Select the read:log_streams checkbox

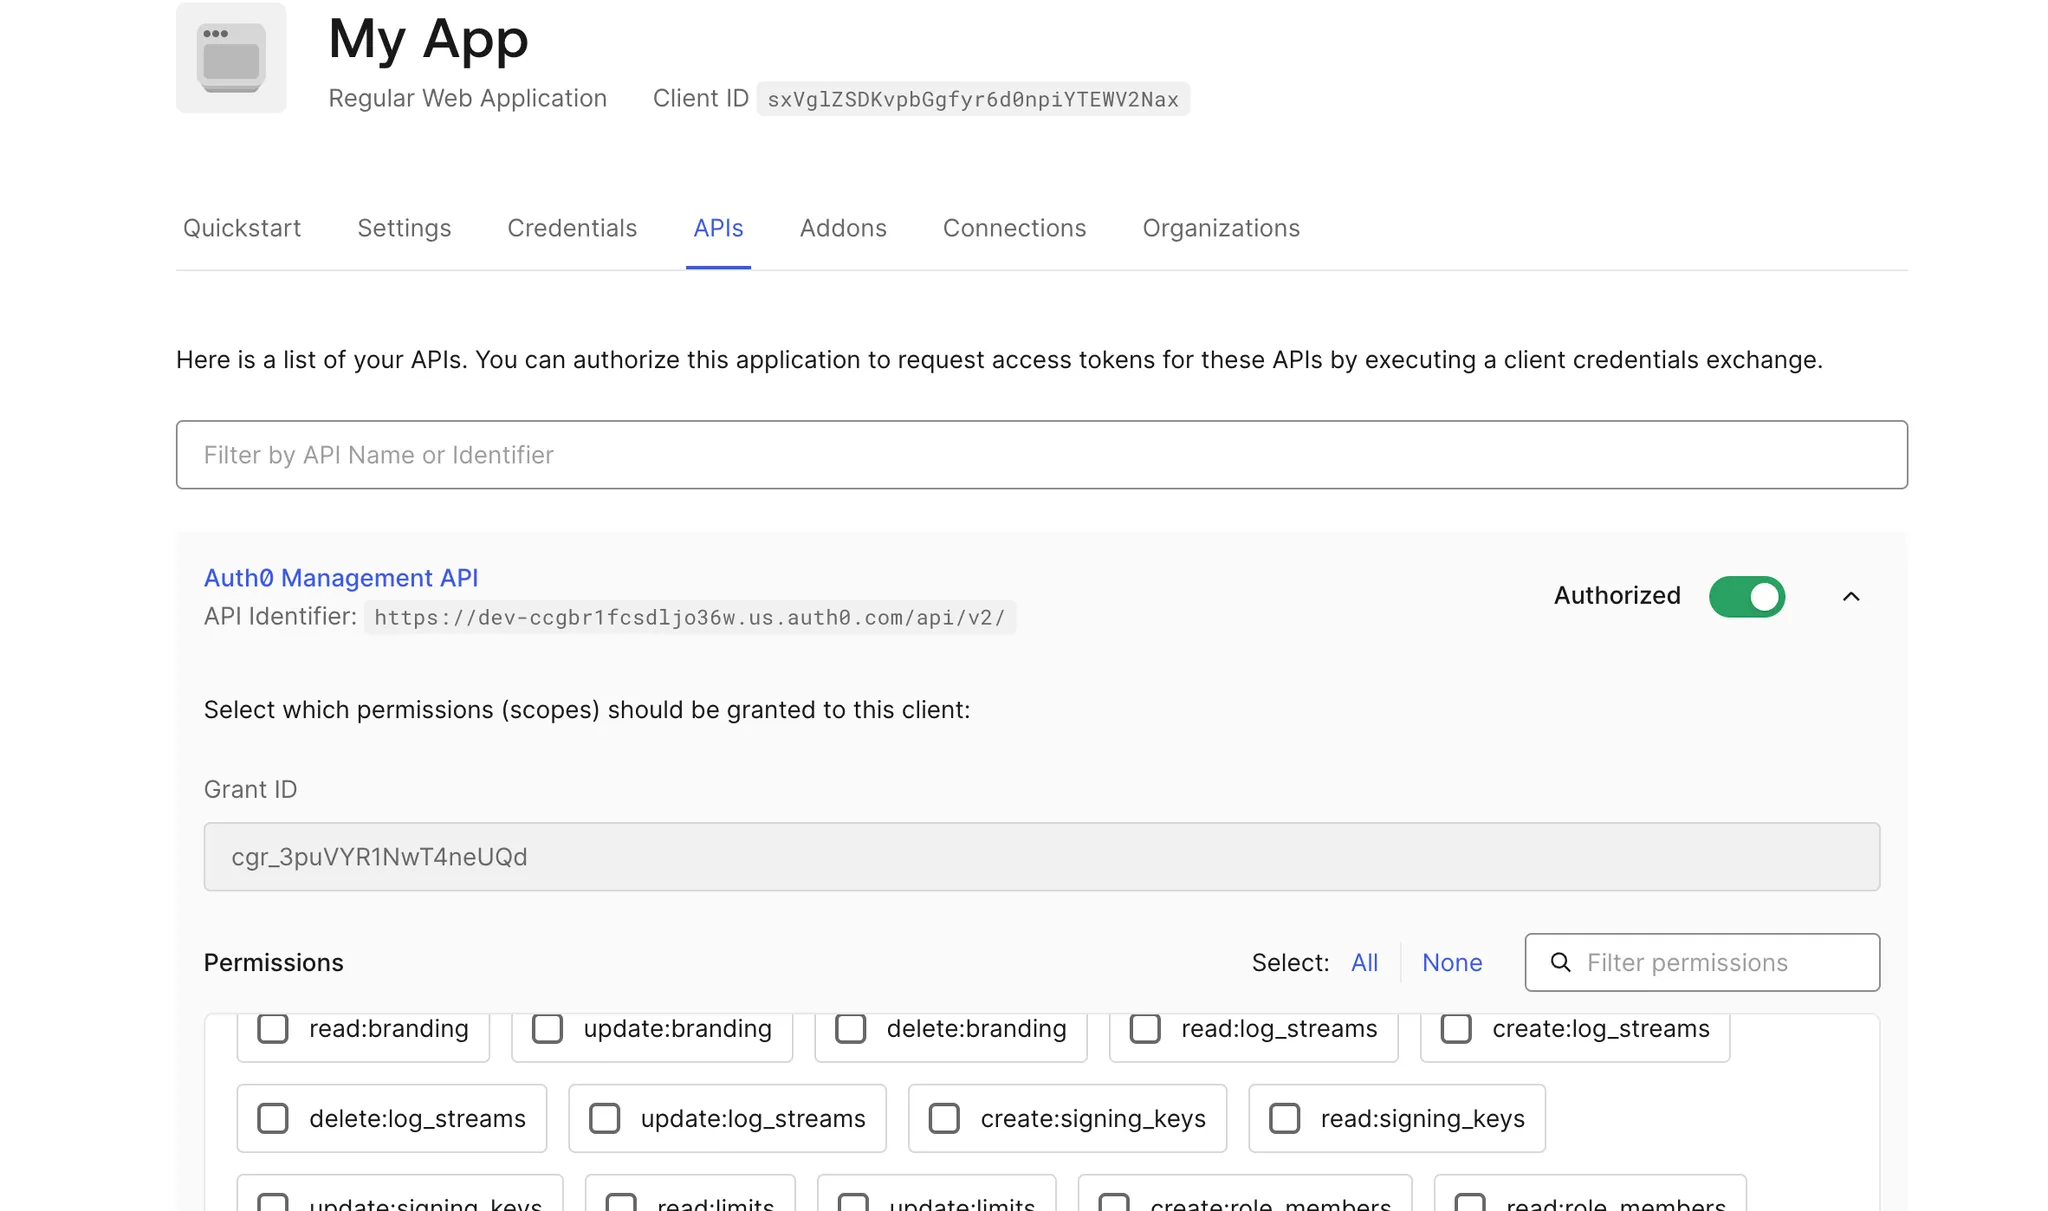1145,1029
